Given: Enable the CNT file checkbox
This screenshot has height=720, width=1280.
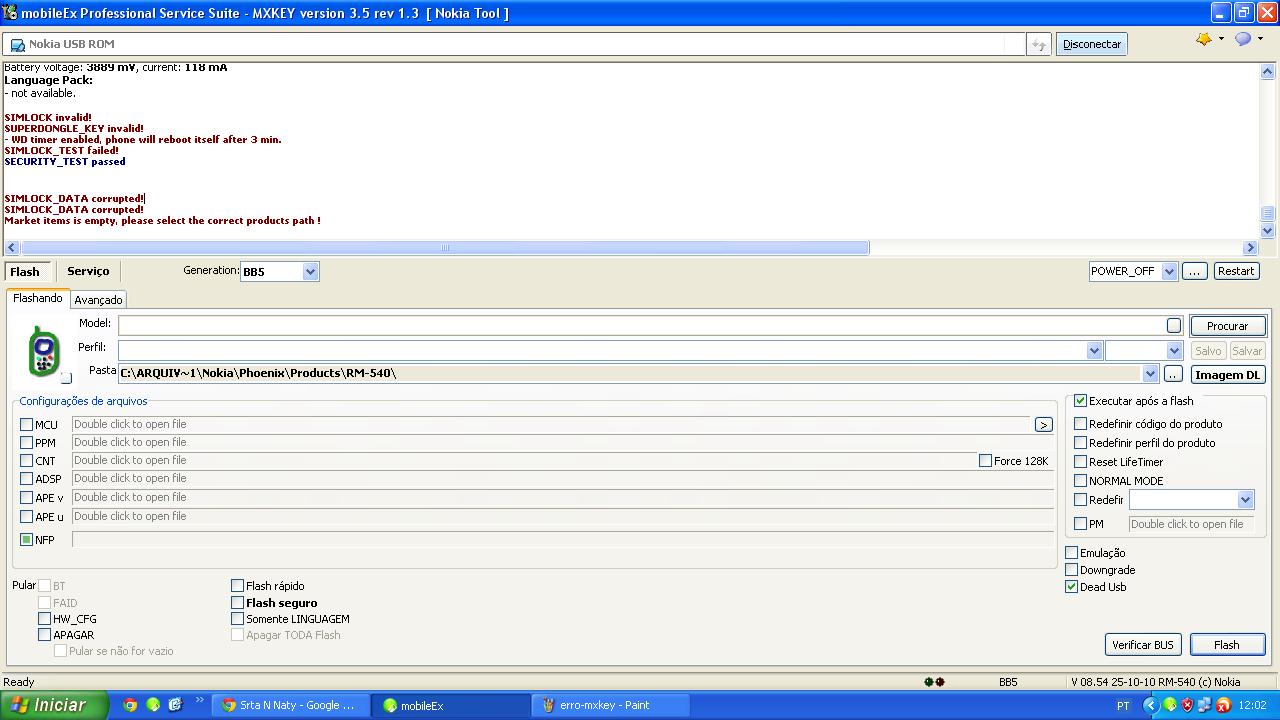Looking at the screenshot, I should tap(26, 461).
